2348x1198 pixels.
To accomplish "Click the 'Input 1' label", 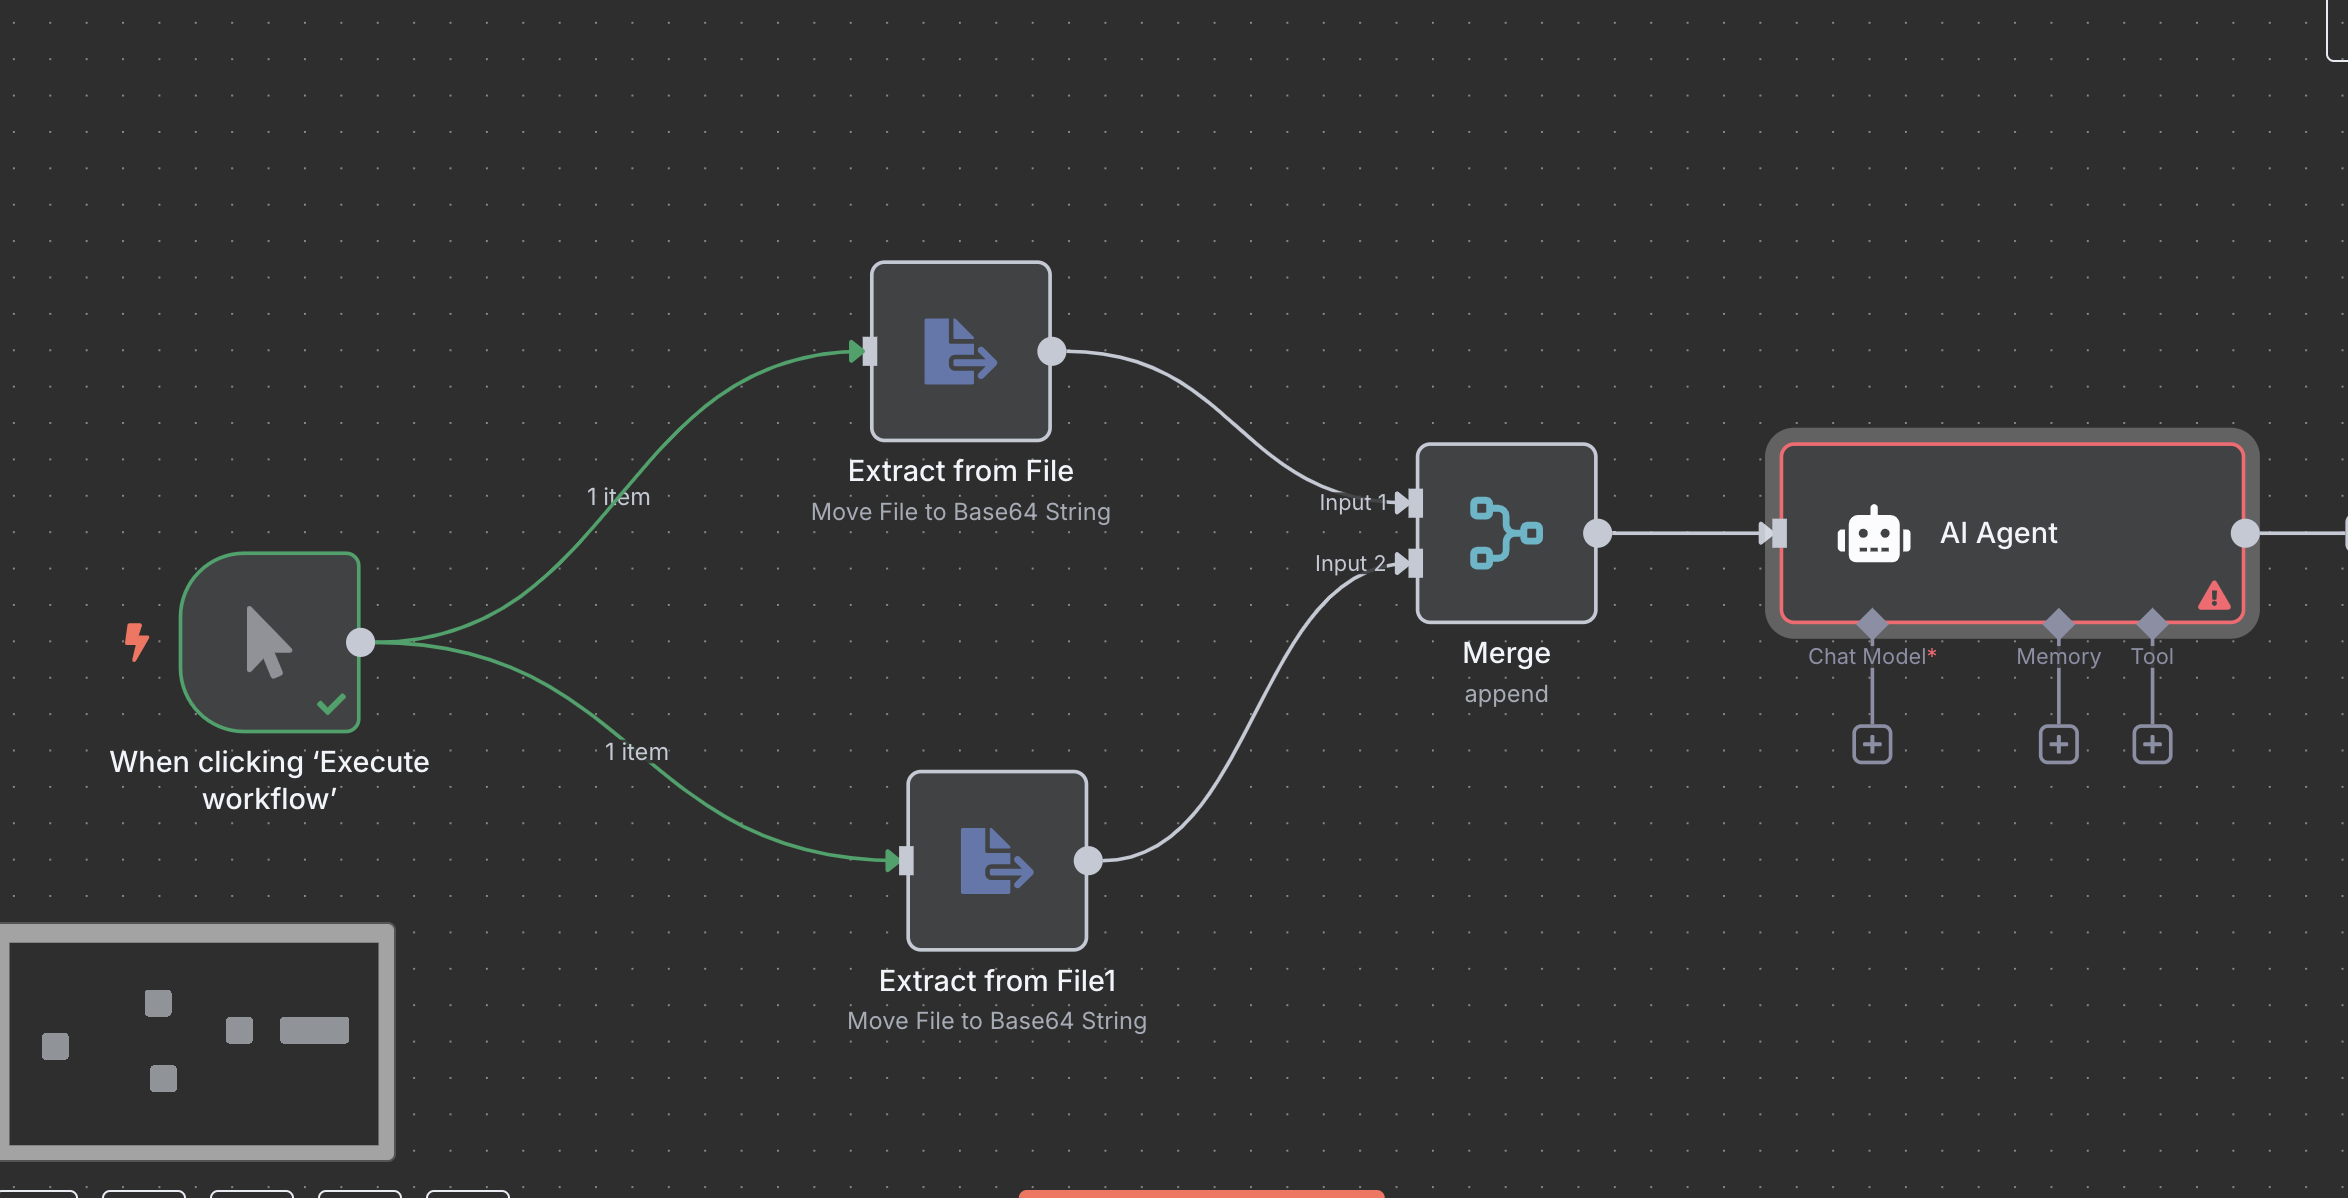I will pos(1353,502).
